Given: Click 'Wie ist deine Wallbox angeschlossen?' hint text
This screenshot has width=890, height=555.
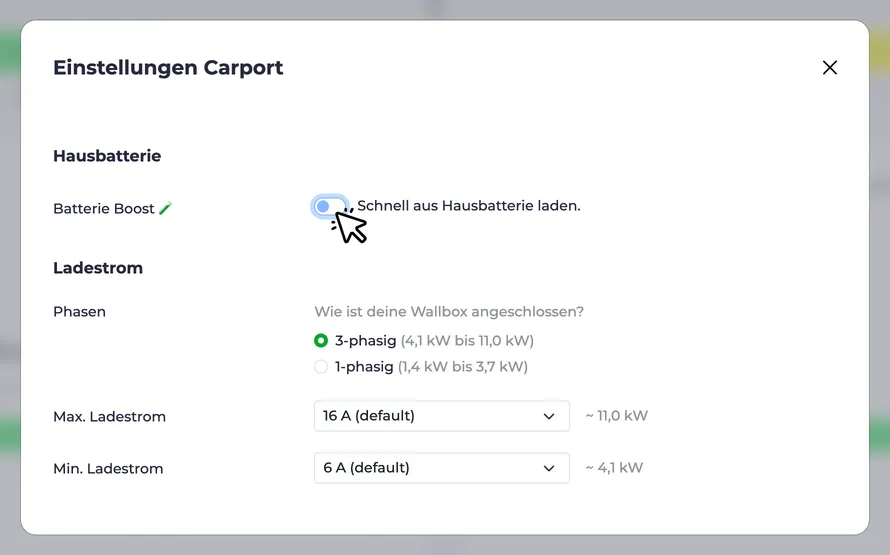Looking at the screenshot, I should [449, 312].
